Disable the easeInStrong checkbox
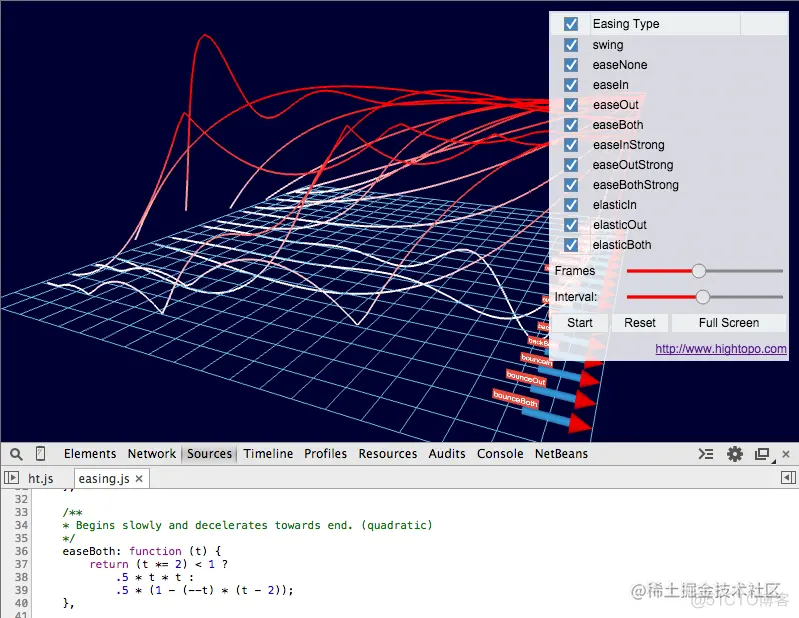 pyautogui.click(x=571, y=145)
